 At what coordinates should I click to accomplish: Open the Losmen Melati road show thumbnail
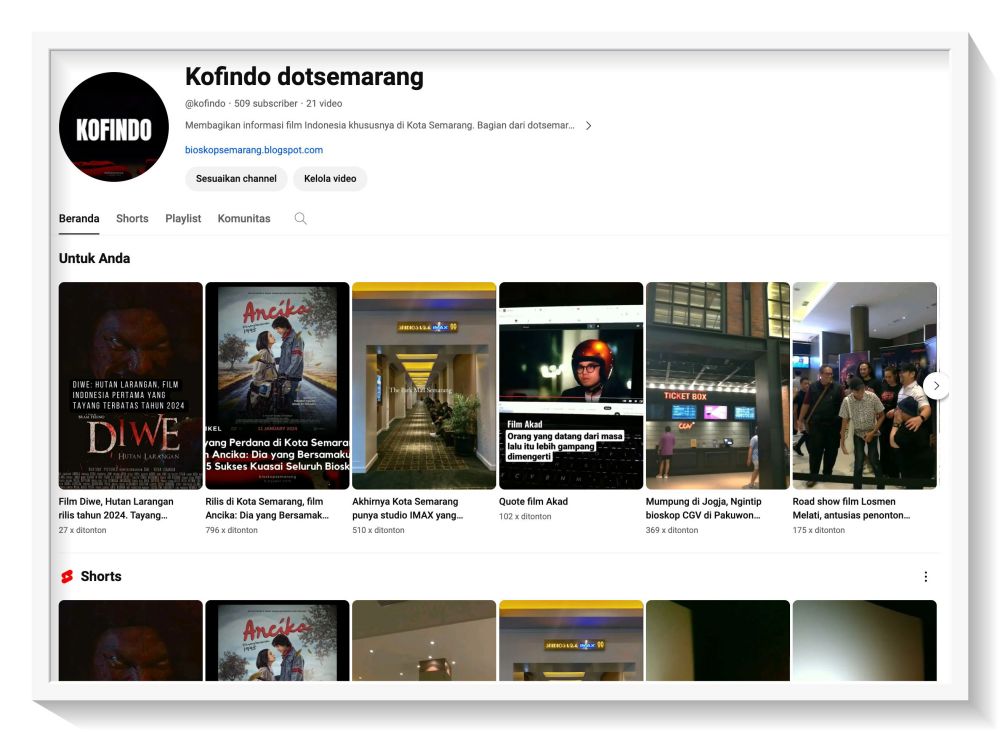pyautogui.click(x=865, y=386)
